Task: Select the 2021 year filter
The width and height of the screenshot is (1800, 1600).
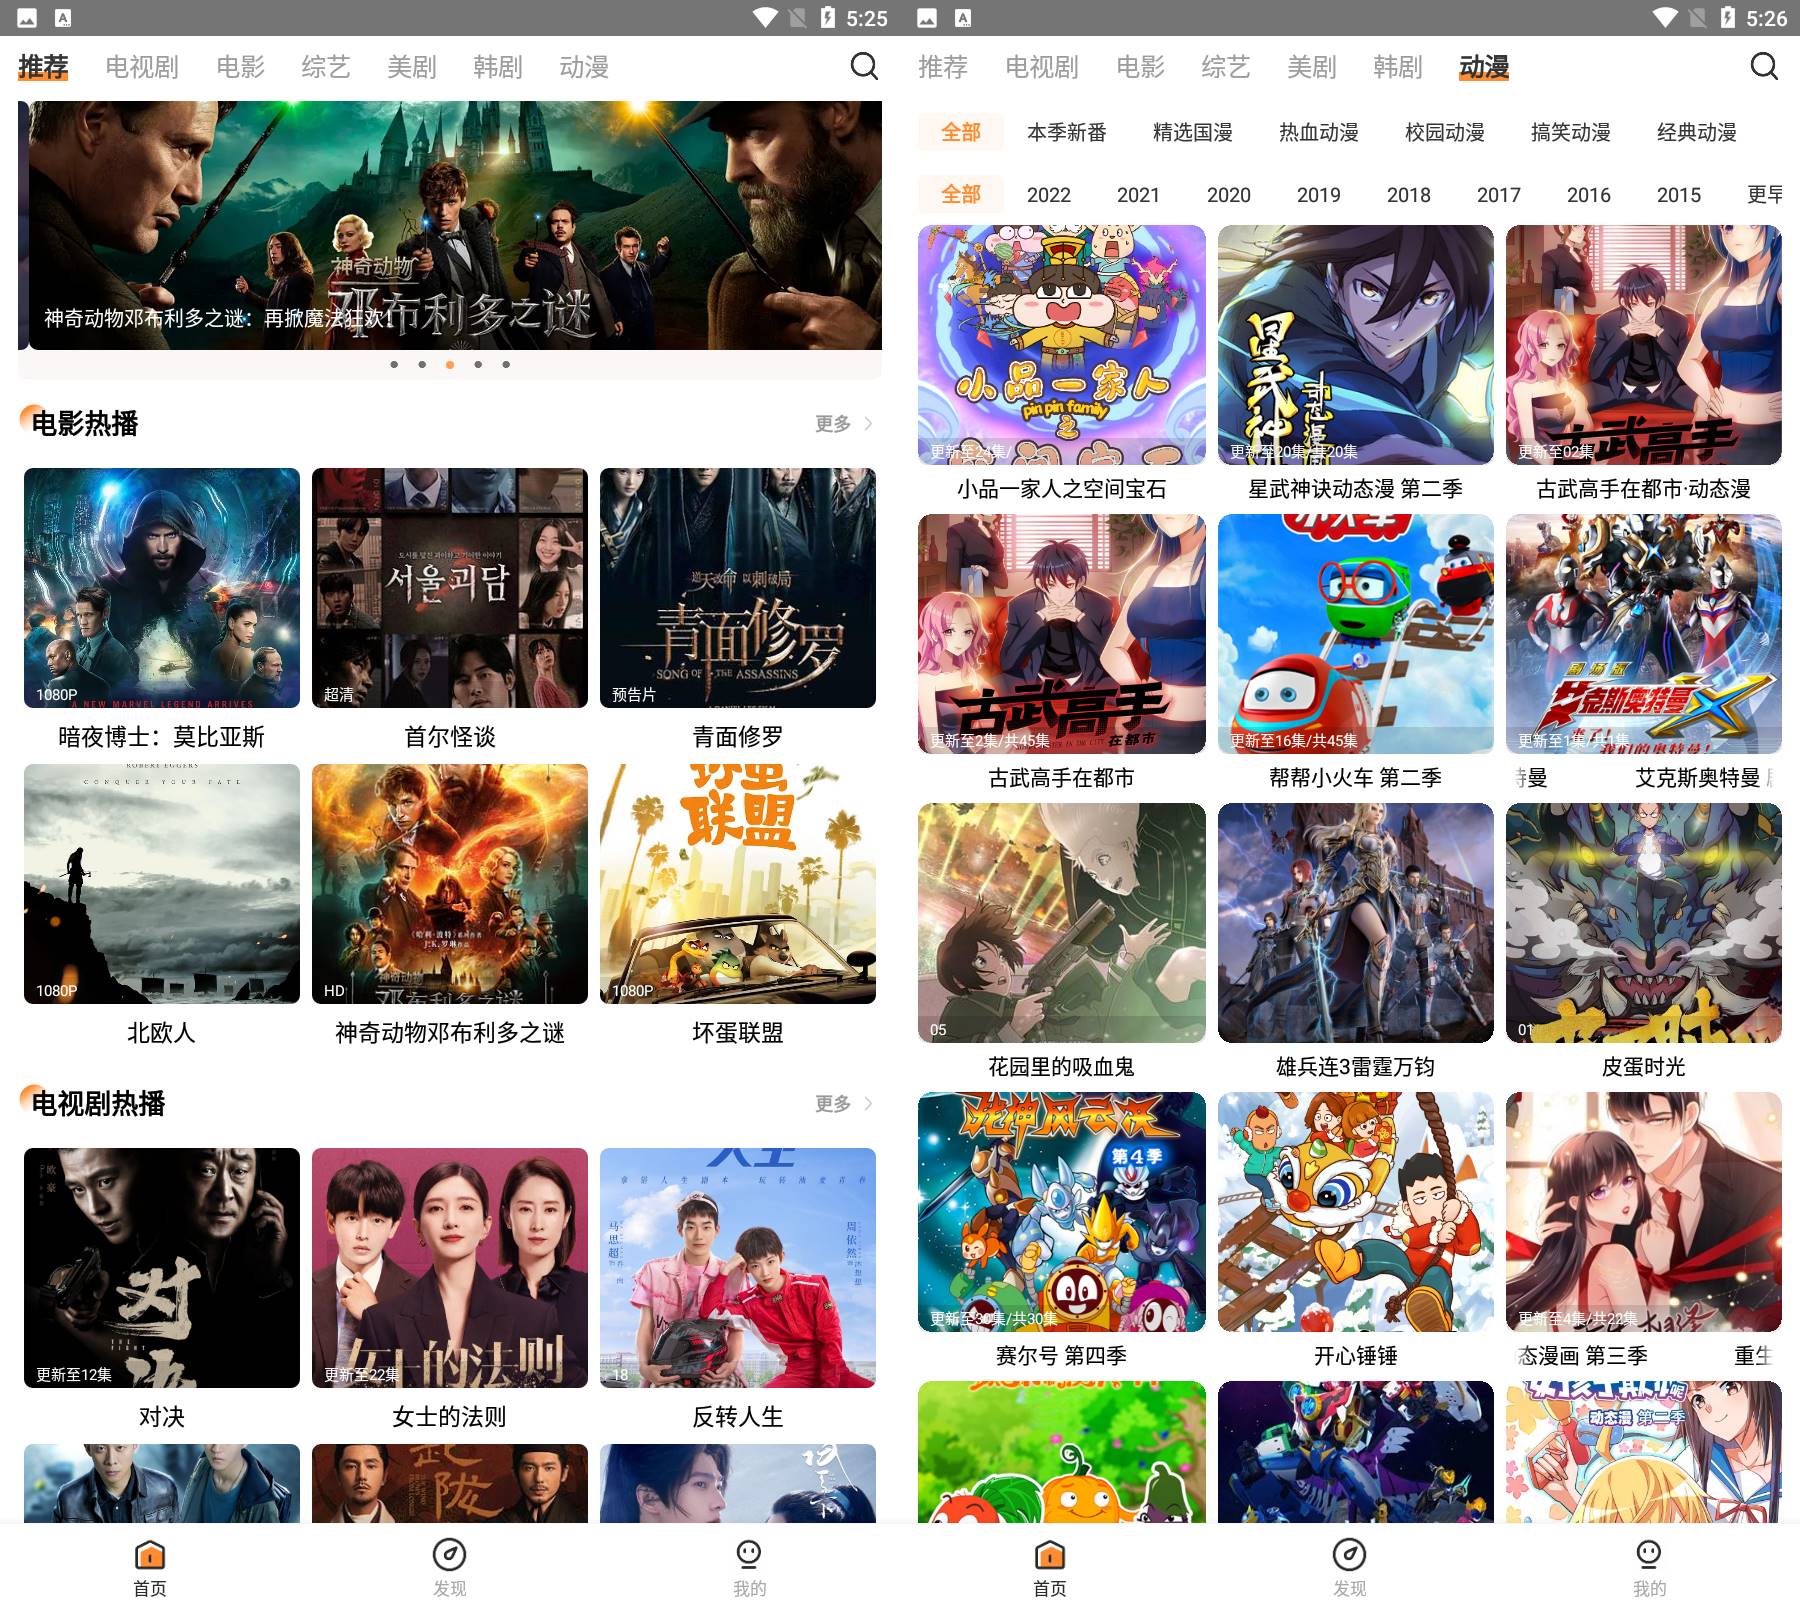Action: click(x=1138, y=195)
